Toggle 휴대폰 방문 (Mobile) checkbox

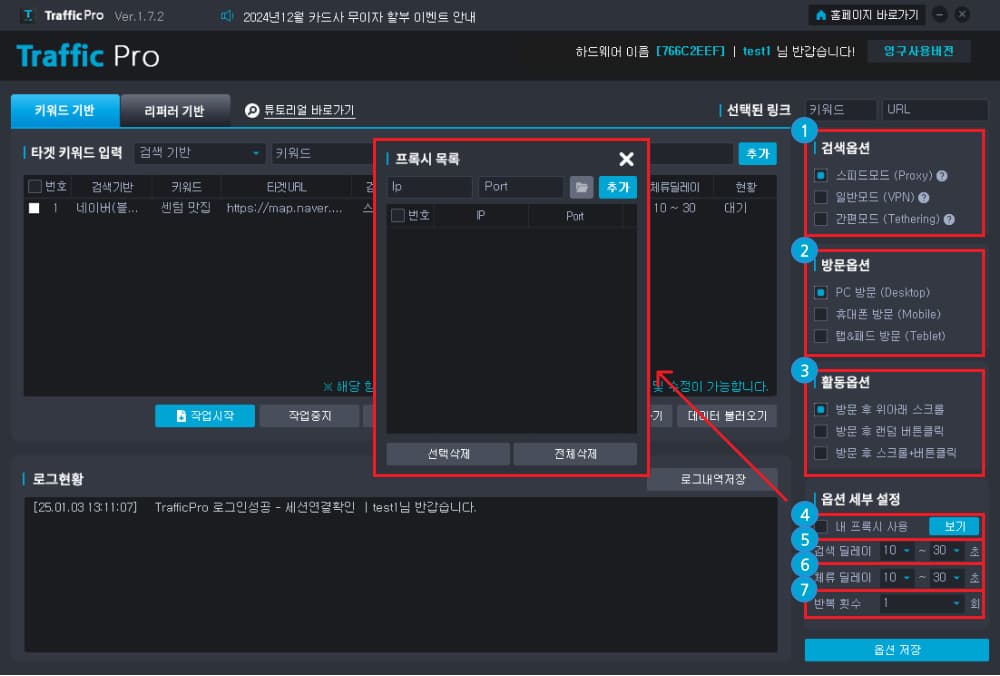(x=821, y=314)
